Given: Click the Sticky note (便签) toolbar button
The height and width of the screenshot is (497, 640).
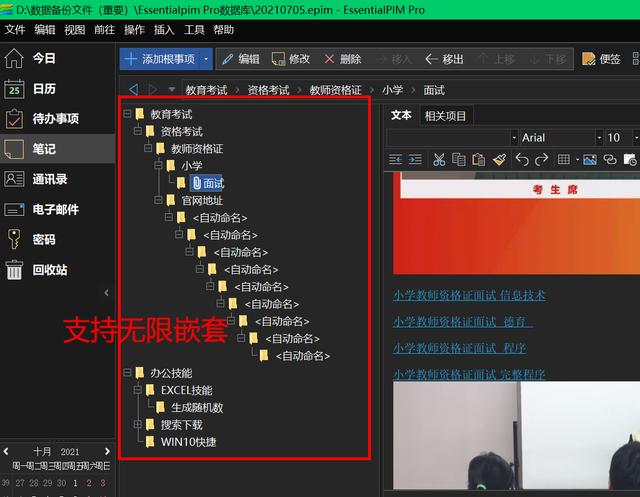Looking at the screenshot, I should pyautogui.click(x=601, y=59).
